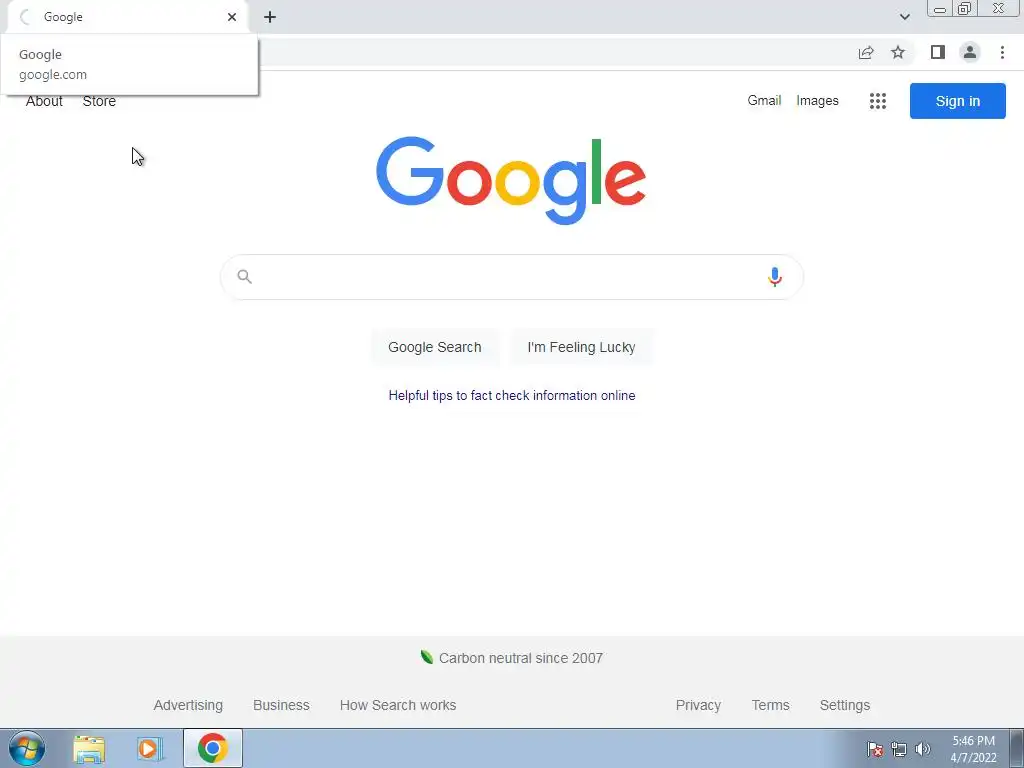Open Helpful tips to fact check link
The height and width of the screenshot is (768, 1024).
tap(512, 395)
